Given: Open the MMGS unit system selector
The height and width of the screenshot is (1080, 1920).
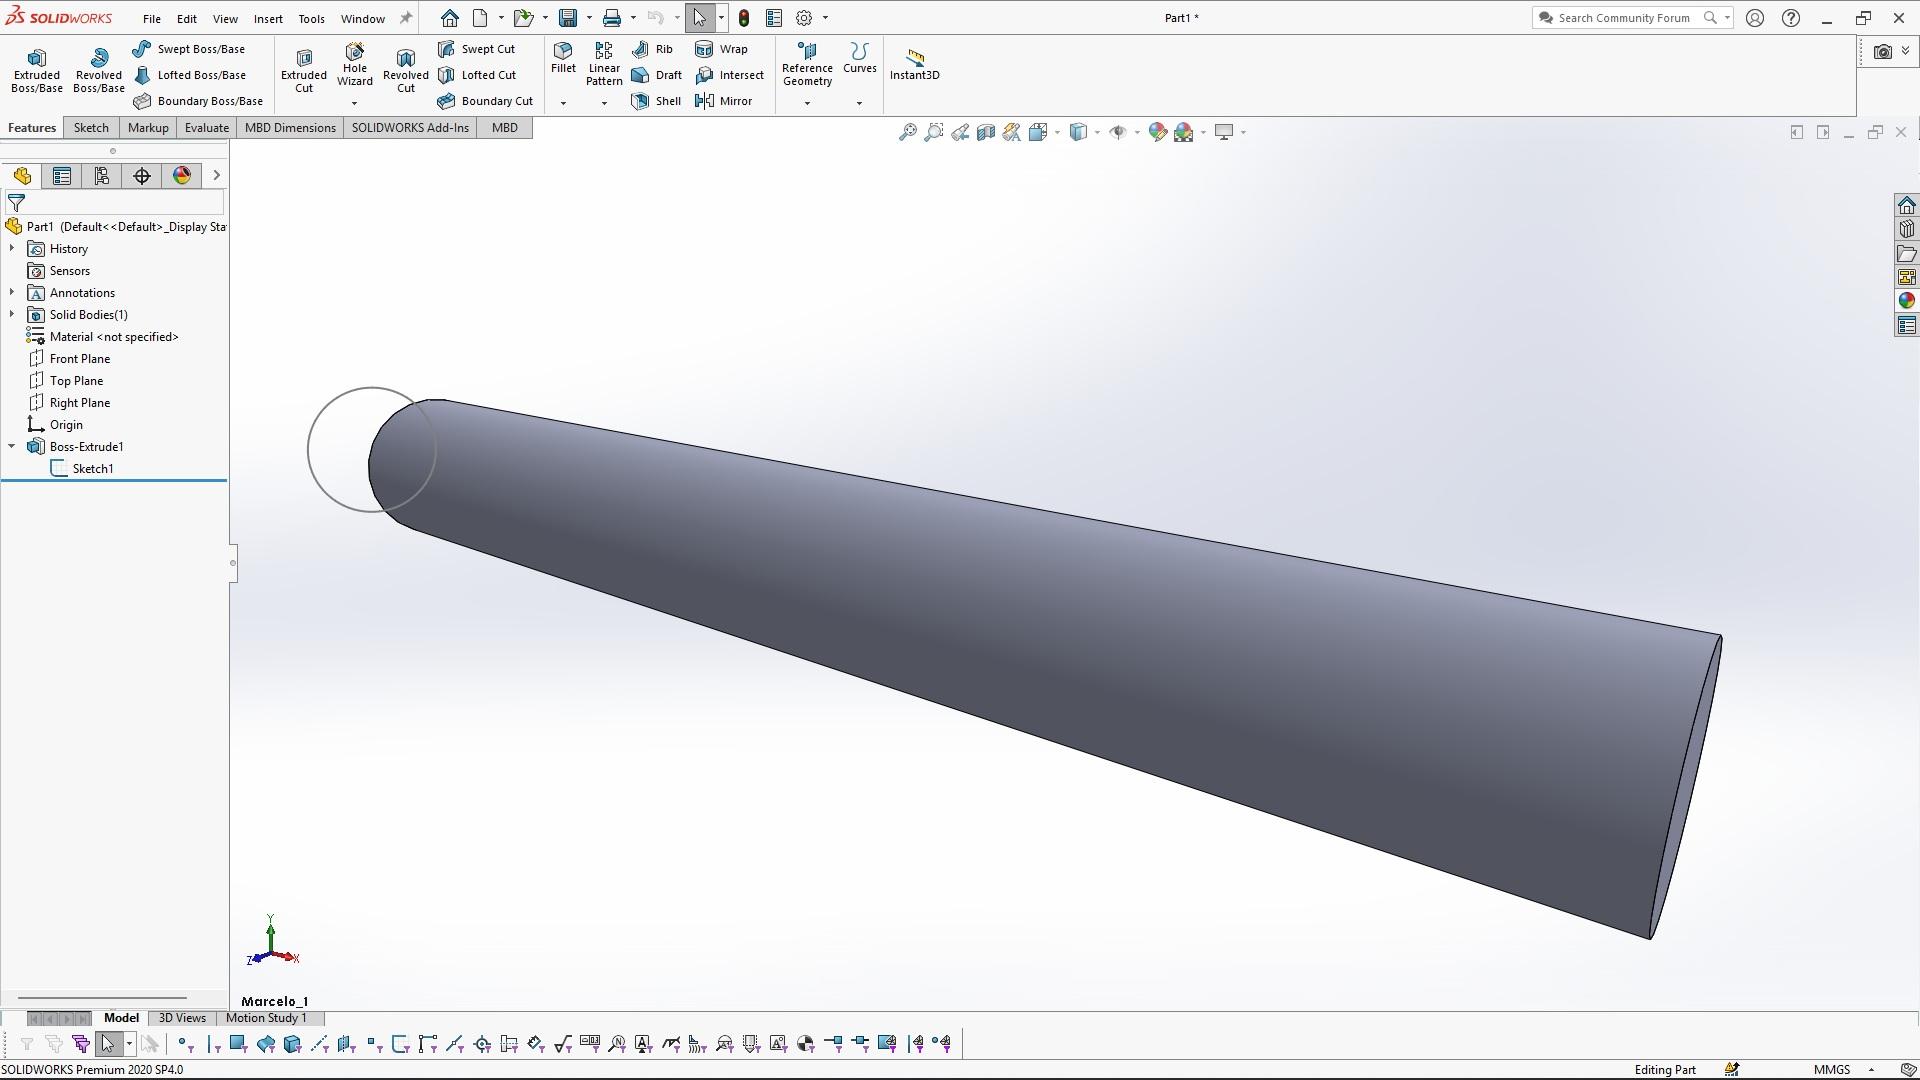Looking at the screenshot, I should coord(1843,1070).
